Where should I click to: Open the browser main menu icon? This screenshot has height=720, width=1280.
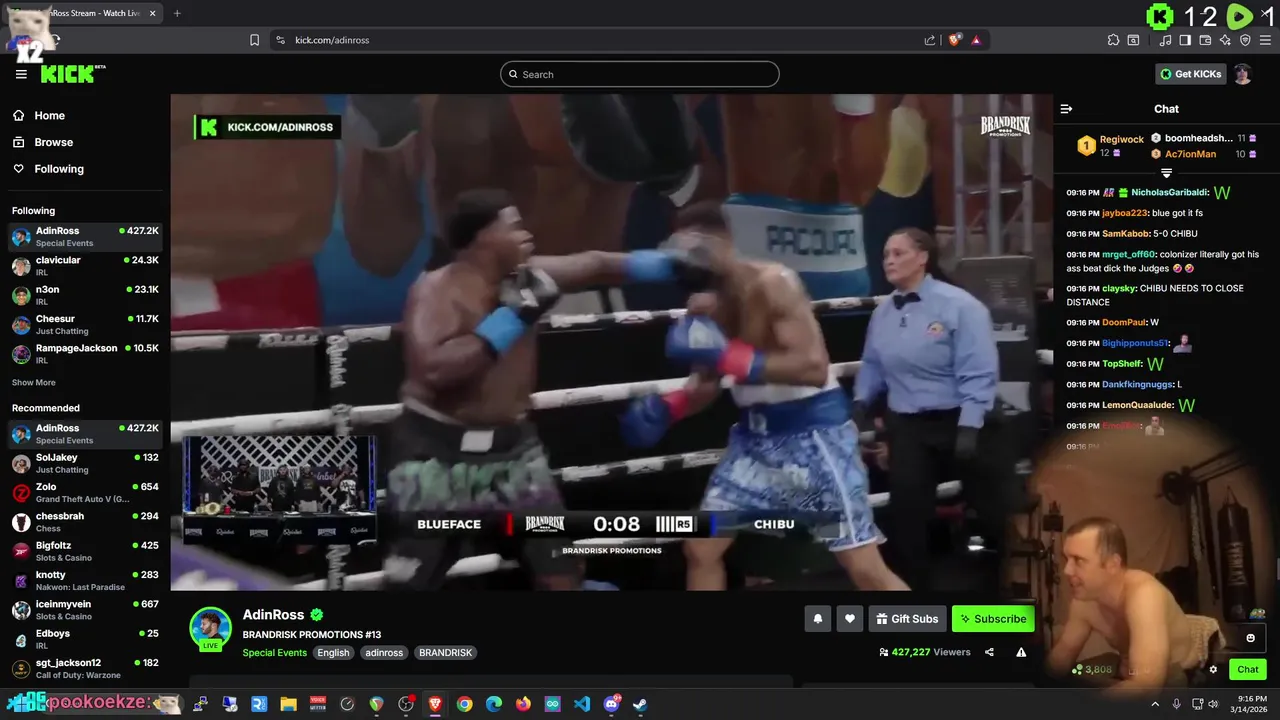pos(1265,40)
